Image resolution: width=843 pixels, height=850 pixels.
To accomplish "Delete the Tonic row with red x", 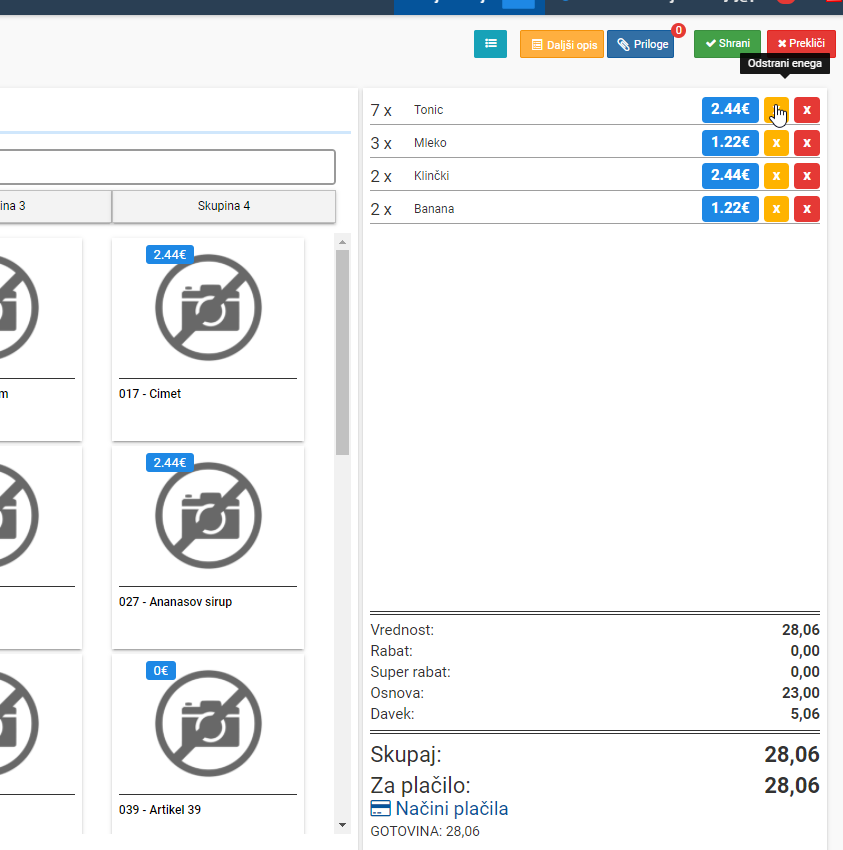I will pos(807,110).
